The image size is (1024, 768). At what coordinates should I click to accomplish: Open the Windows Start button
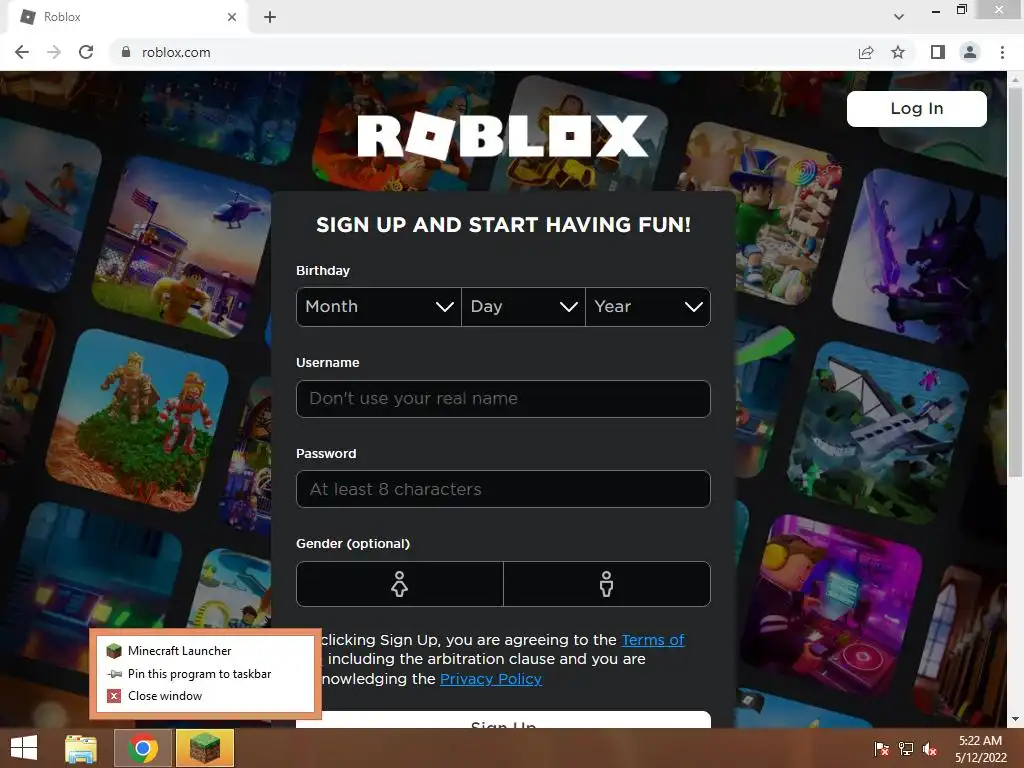point(24,748)
